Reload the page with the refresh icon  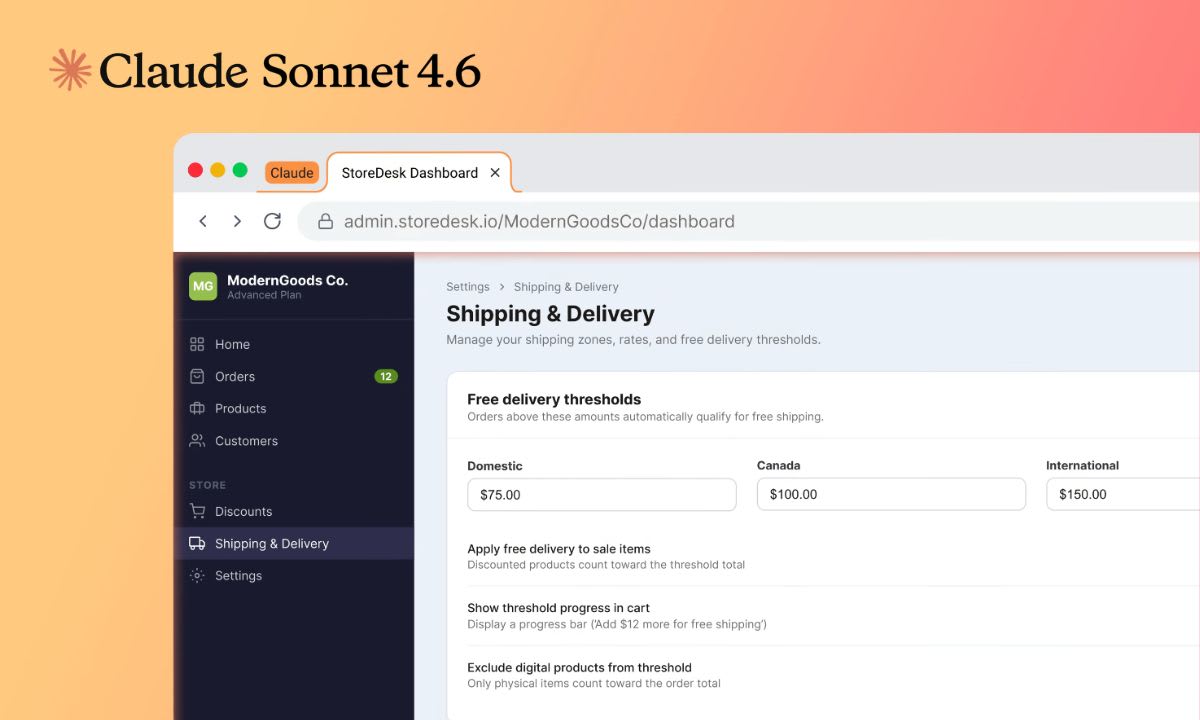(x=272, y=221)
